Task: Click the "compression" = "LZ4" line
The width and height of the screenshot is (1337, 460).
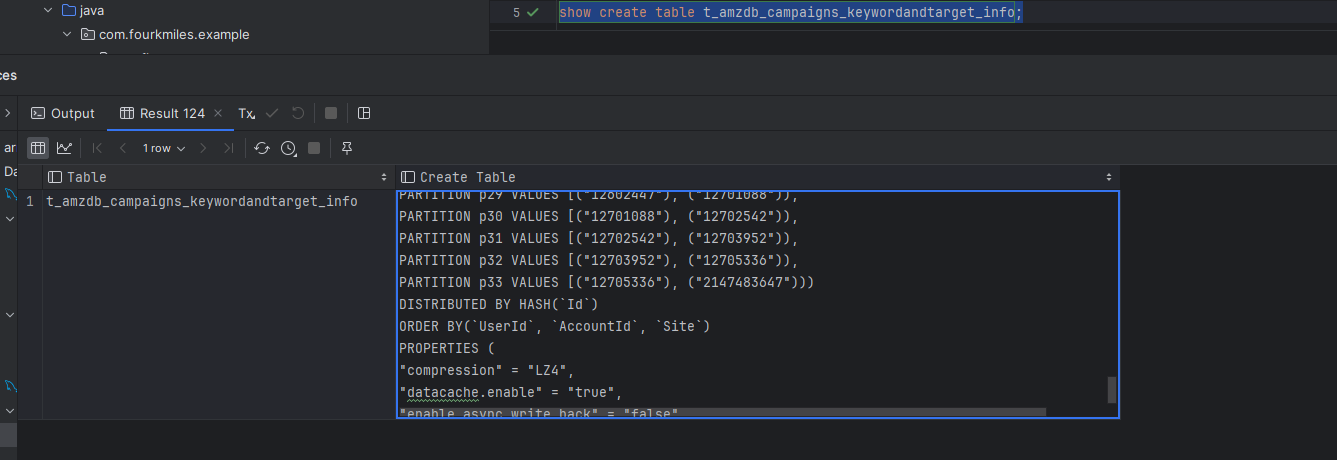Action: point(486,370)
